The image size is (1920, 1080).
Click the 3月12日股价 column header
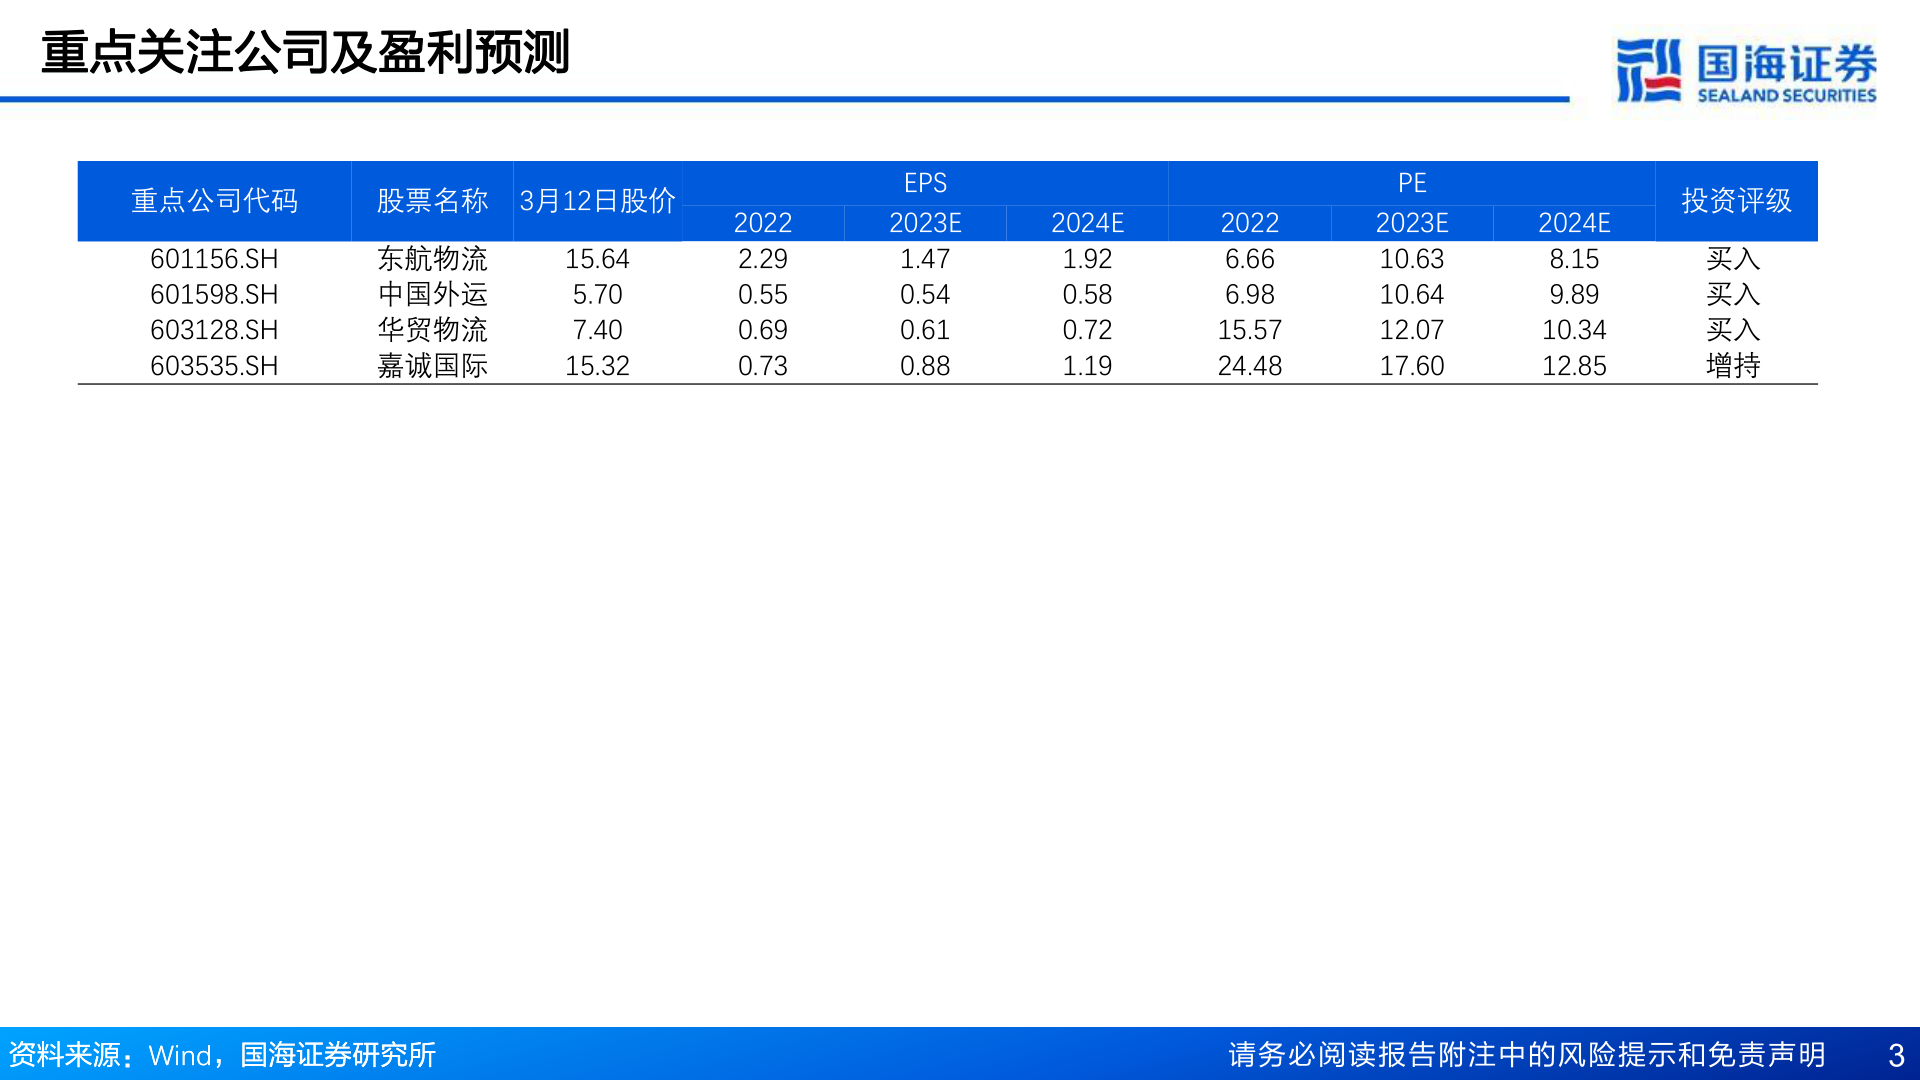(x=597, y=201)
